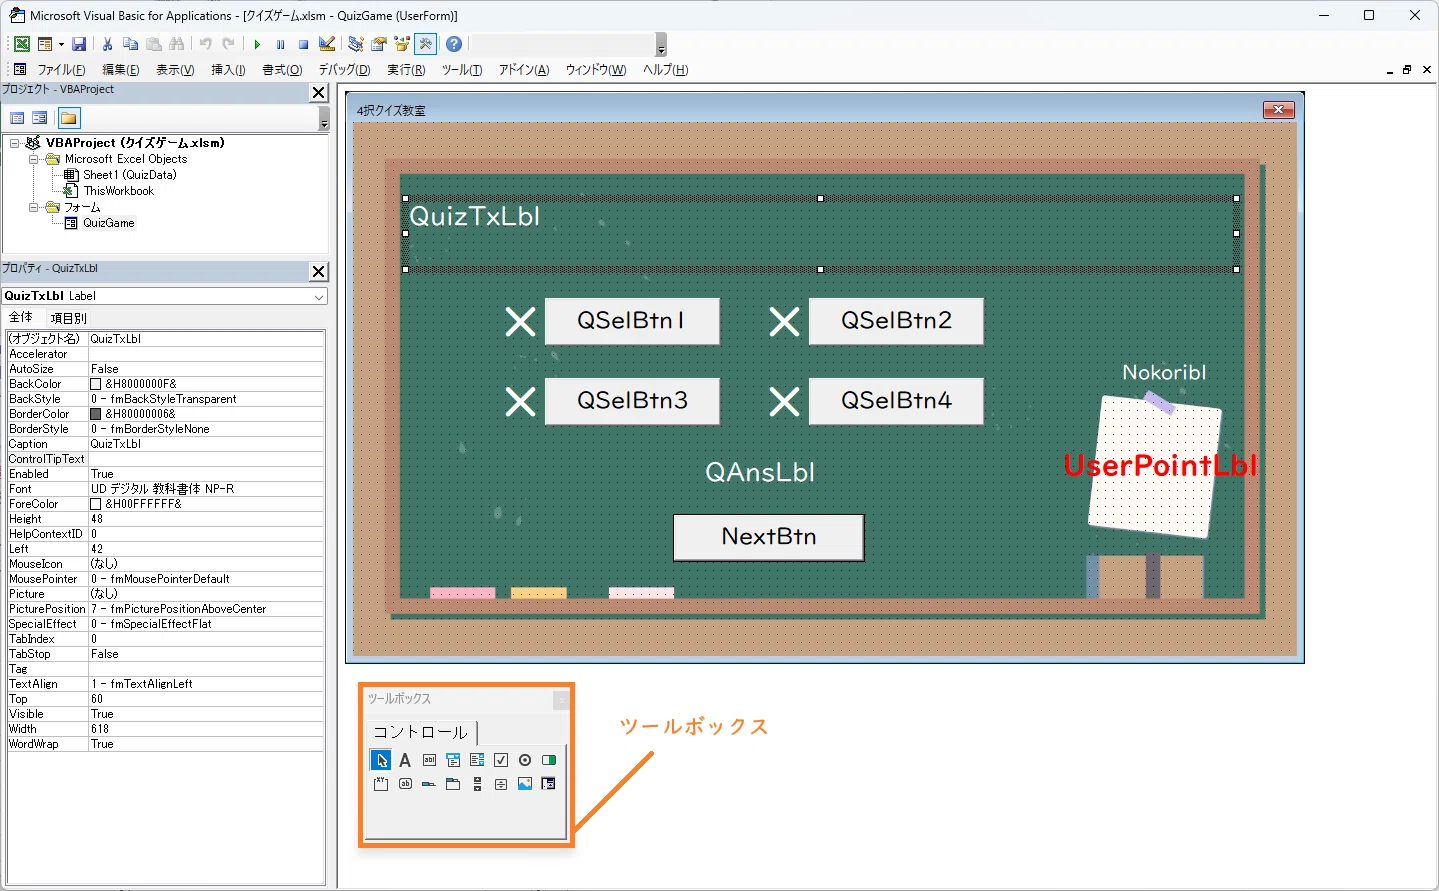This screenshot has width=1439, height=891.
Task: Open the ウィンドウ(W) menu
Action: [x=596, y=70]
